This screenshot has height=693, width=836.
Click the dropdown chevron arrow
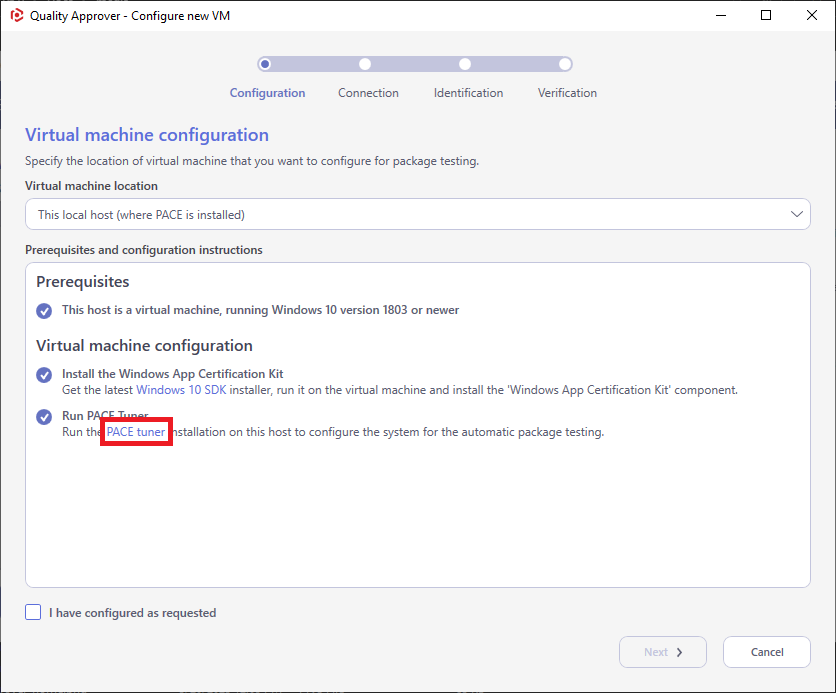click(797, 214)
